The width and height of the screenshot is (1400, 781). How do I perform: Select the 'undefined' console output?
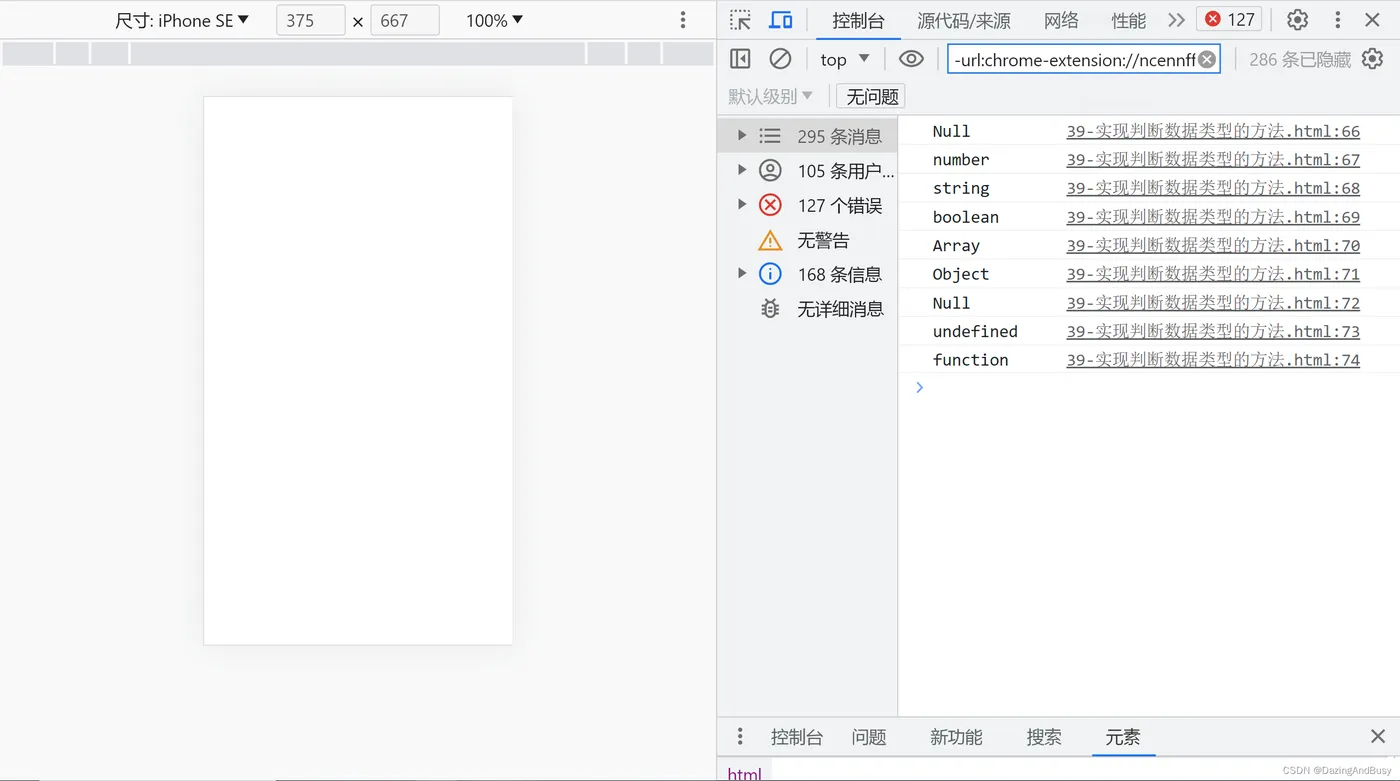click(x=975, y=331)
